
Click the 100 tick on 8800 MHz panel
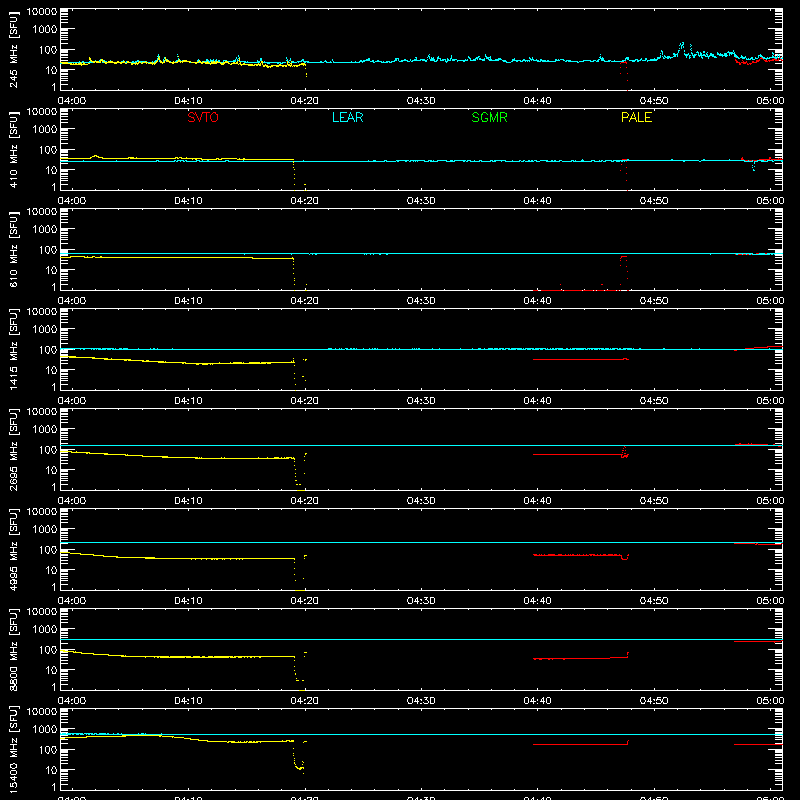point(48,650)
